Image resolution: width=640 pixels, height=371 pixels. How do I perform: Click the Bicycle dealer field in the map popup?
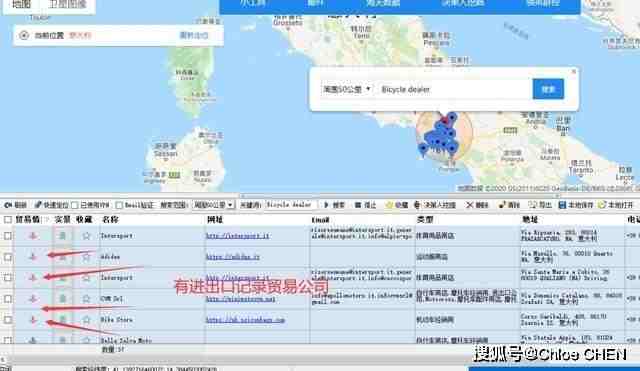(x=454, y=89)
